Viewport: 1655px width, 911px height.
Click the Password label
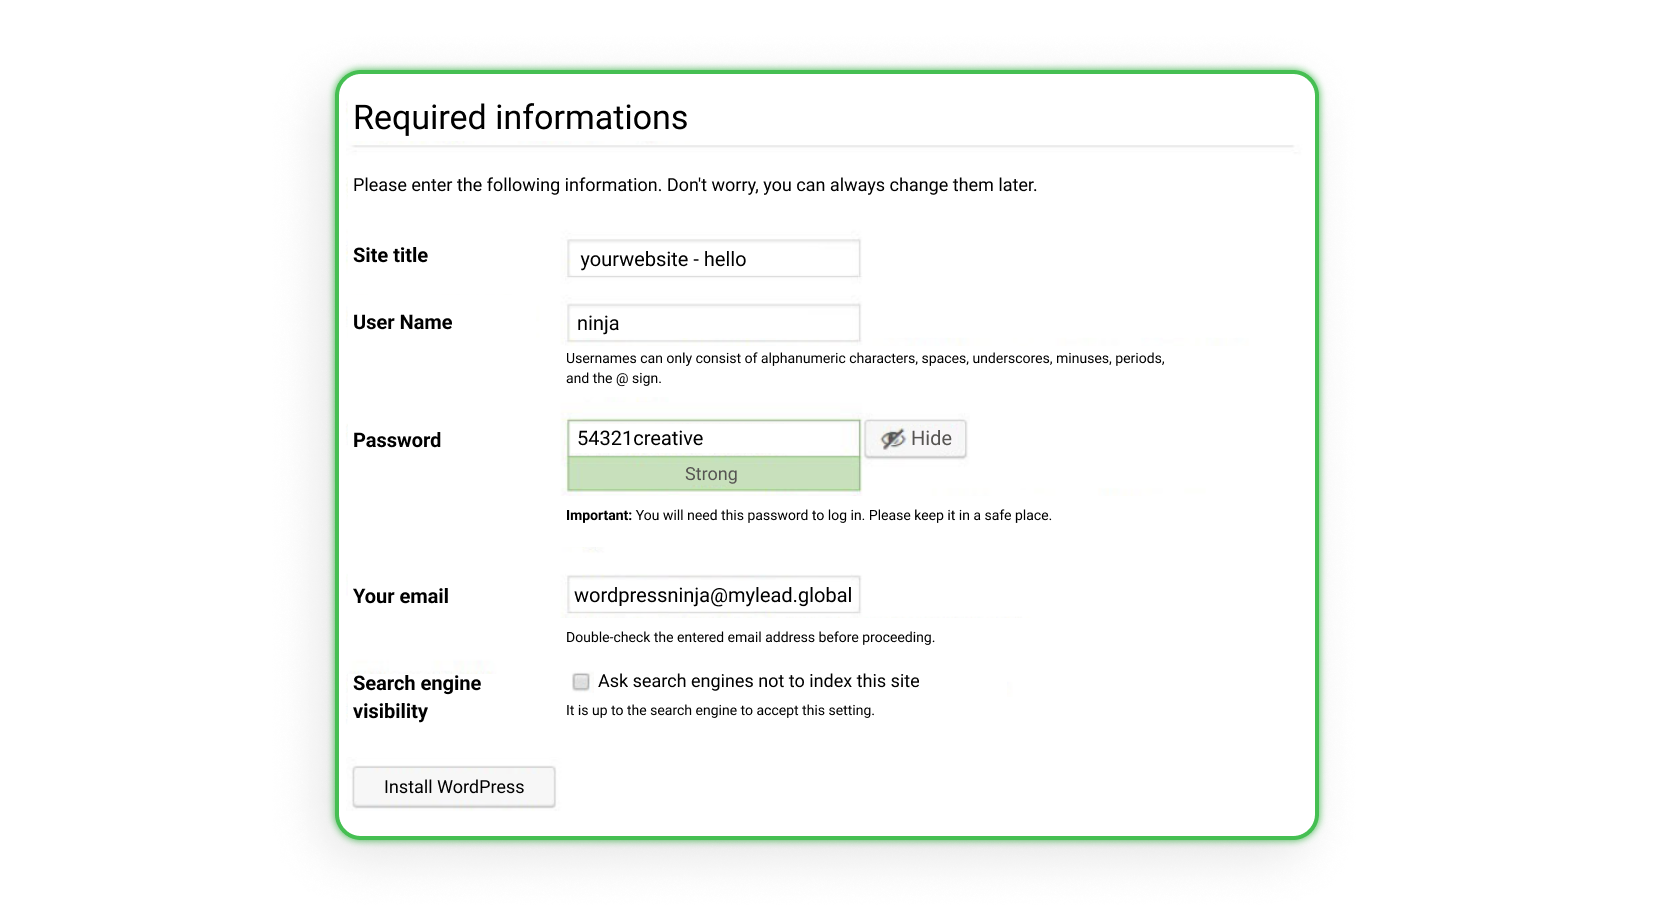point(396,440)
